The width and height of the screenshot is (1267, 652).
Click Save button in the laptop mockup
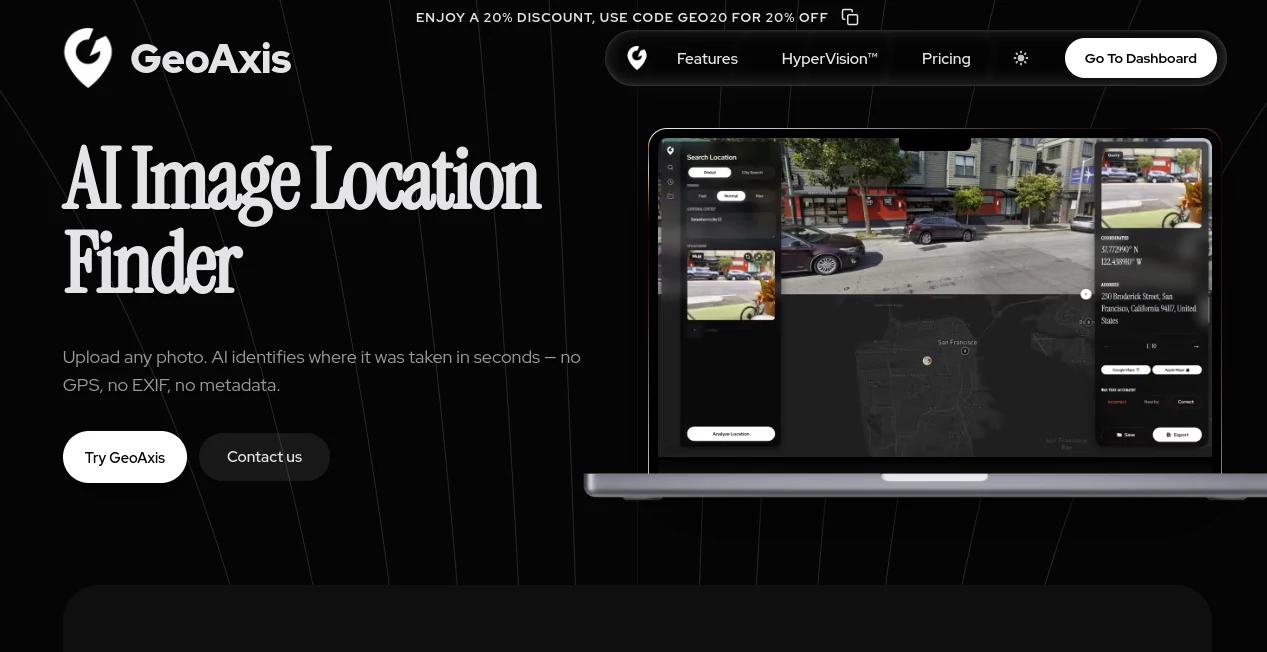[1126, 435]
